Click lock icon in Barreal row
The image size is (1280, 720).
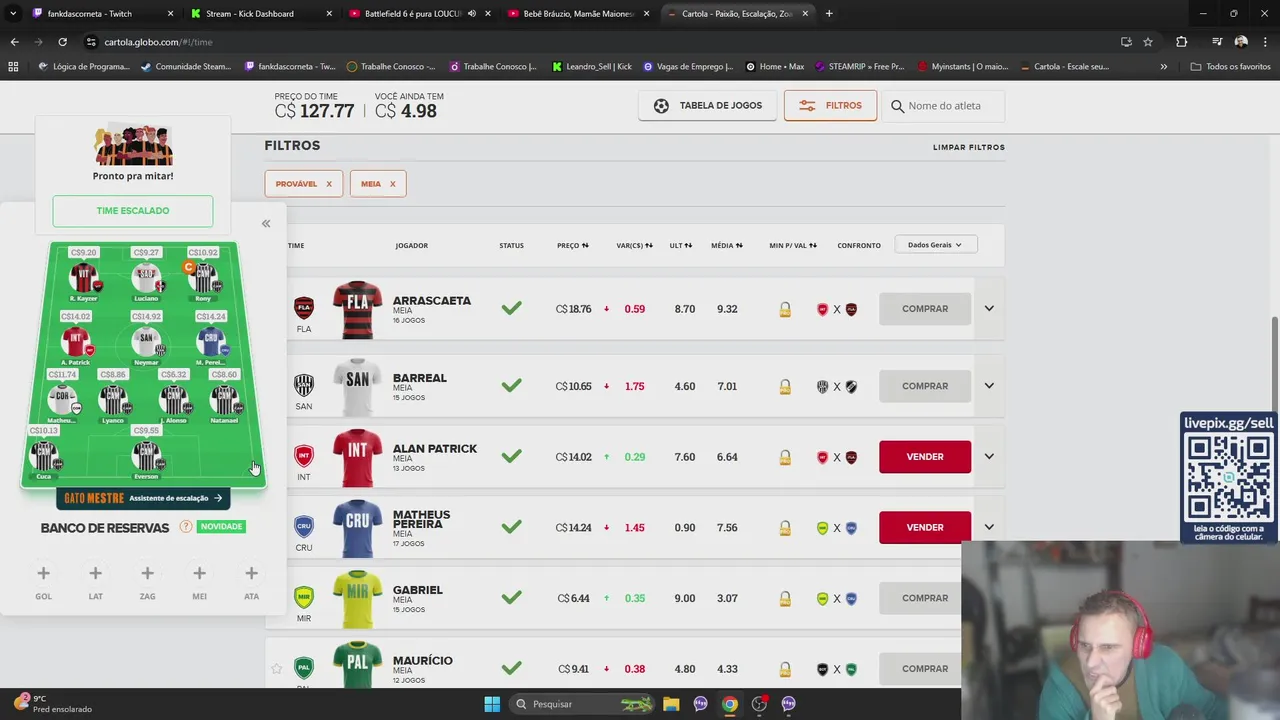785,387
